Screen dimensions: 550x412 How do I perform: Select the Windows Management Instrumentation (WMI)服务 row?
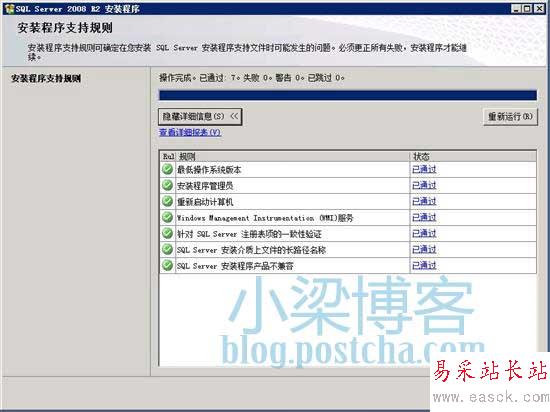(348, 218)
